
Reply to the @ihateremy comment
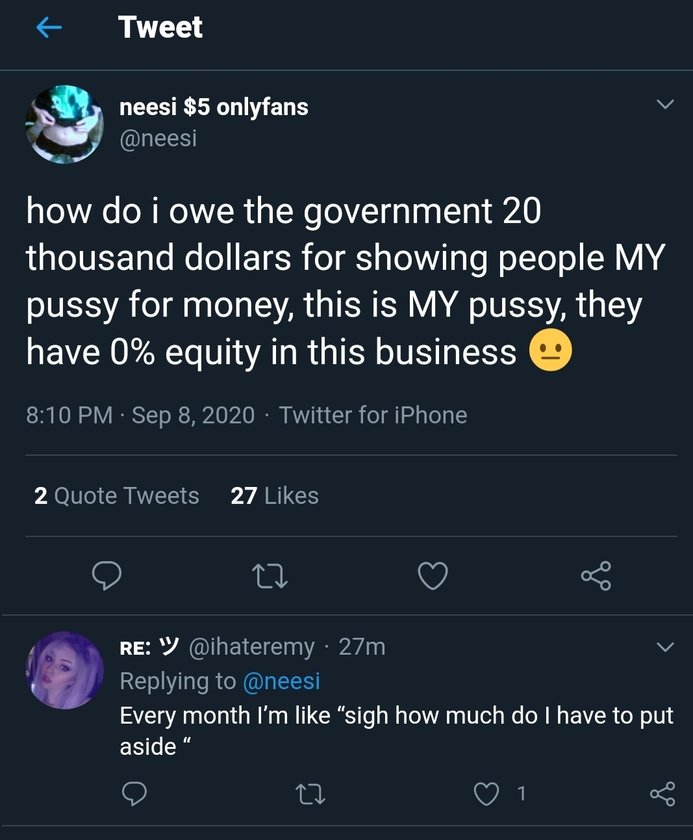(134, 793)
